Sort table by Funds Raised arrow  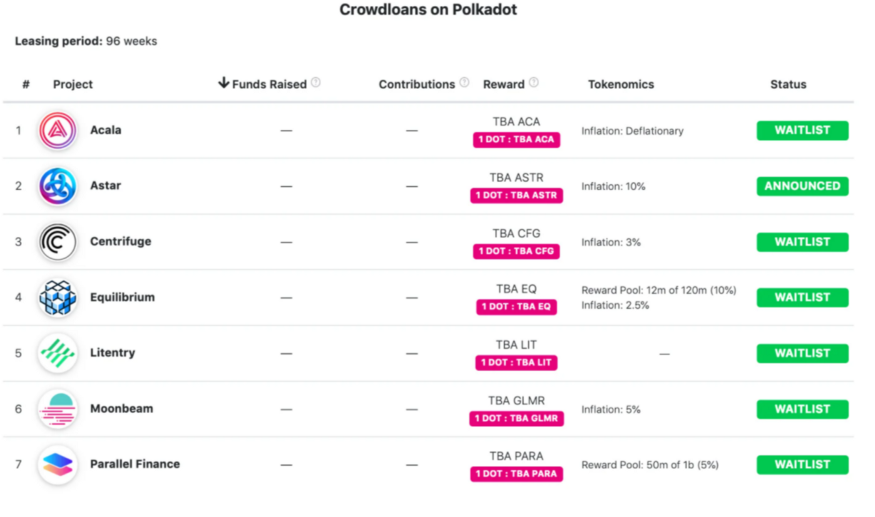click(223, 83)
